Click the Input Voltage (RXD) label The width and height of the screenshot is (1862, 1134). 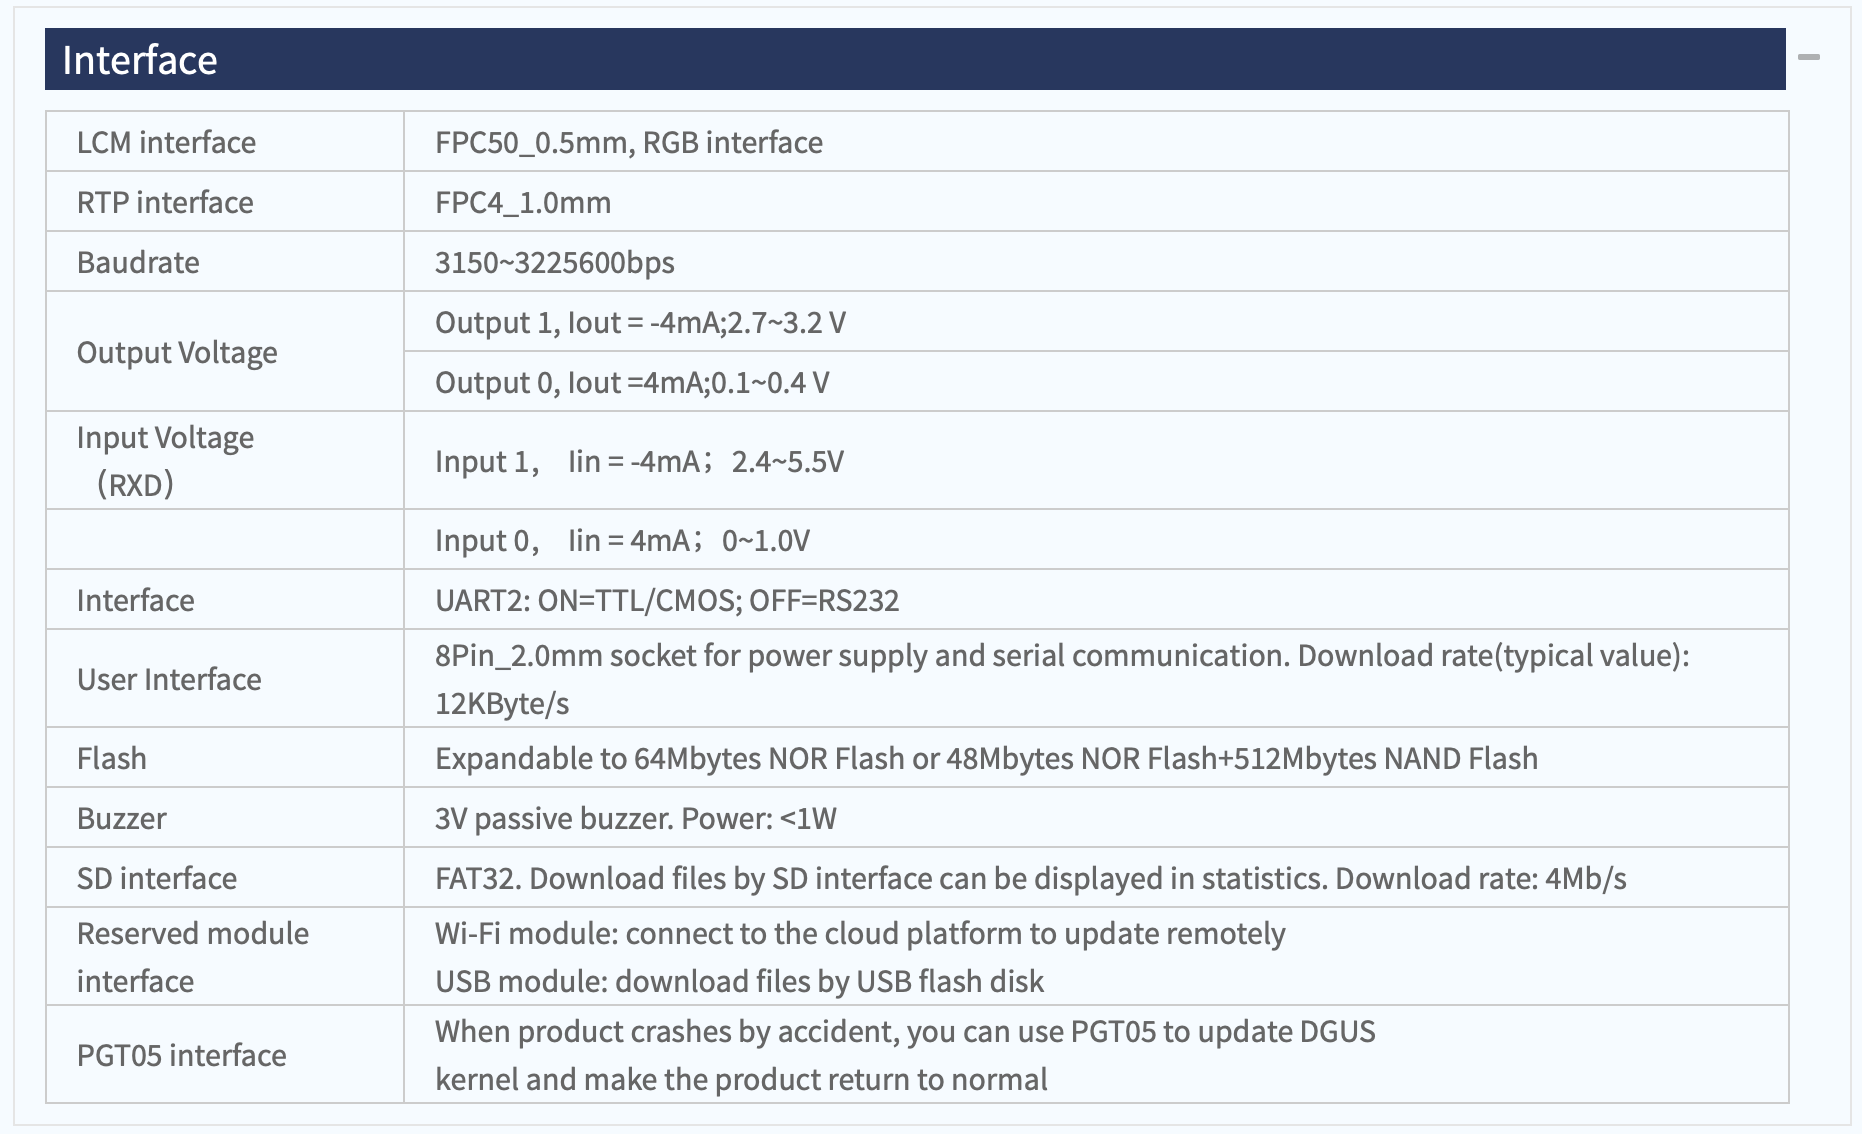(x=165, y=461)
